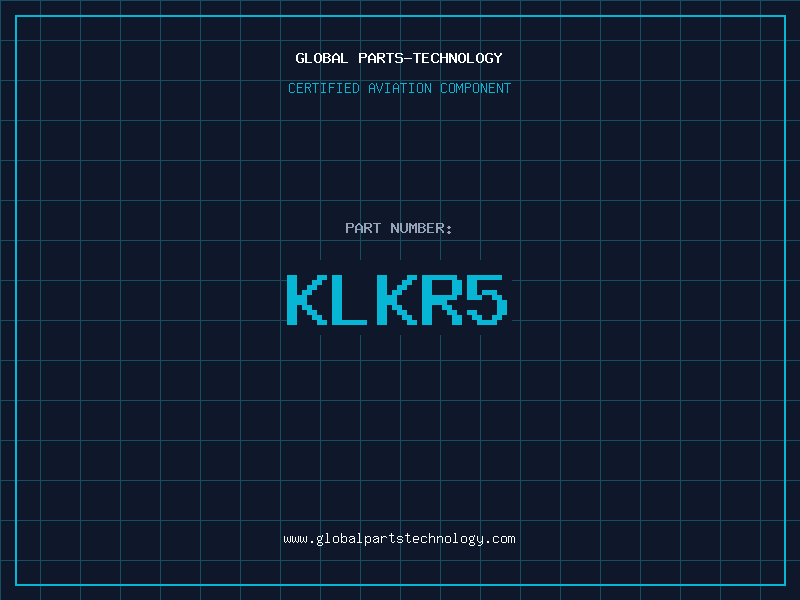Click the PART NUMBER: label
The image size is (800, 600).
(x=399, y=228)
